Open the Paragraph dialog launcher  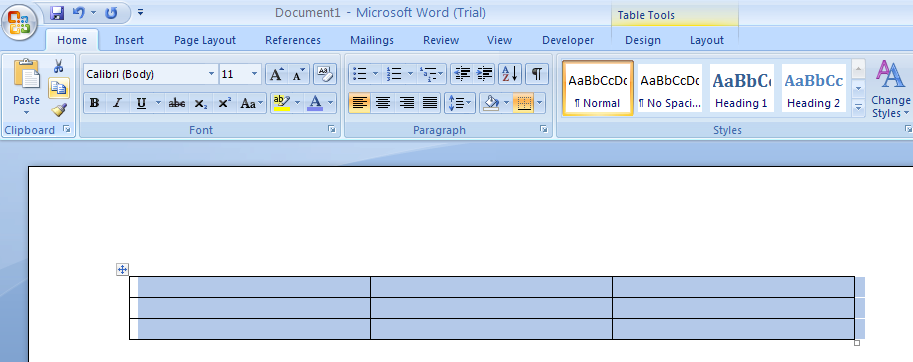tap(544, 130)
